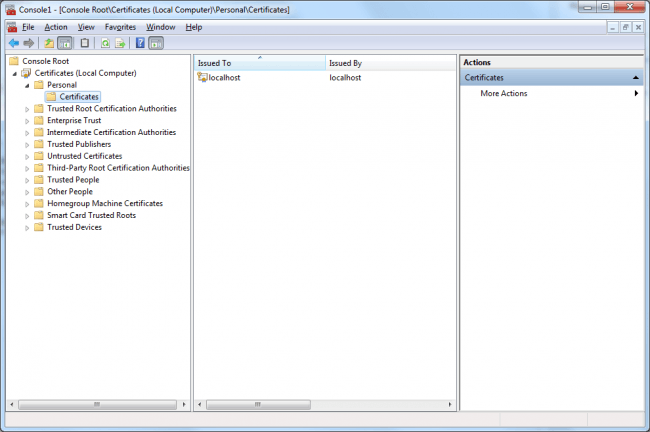Open More Actions submenu

coord(503,93)
